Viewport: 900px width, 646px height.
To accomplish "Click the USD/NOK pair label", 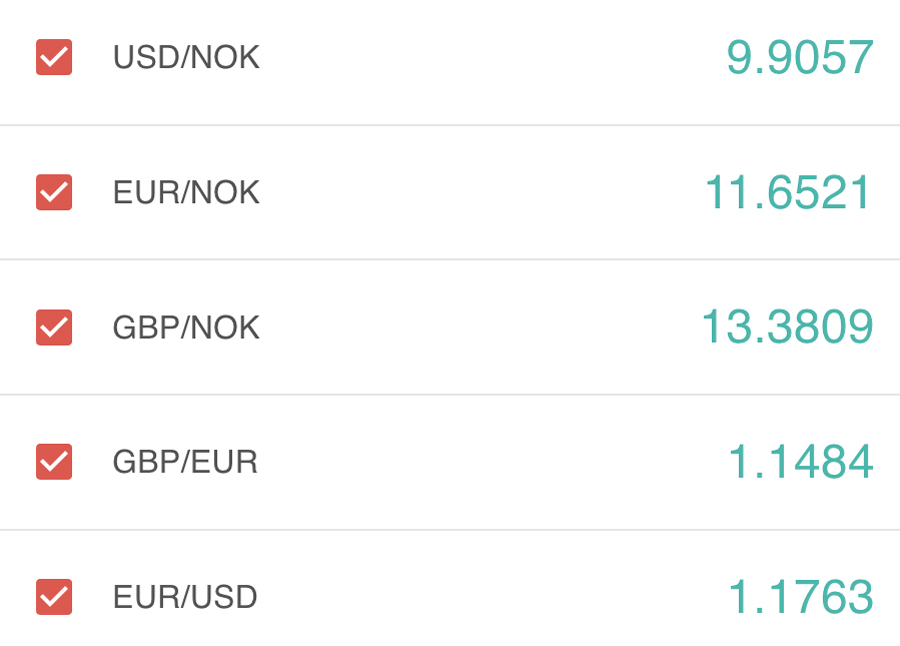I will 186,58.
